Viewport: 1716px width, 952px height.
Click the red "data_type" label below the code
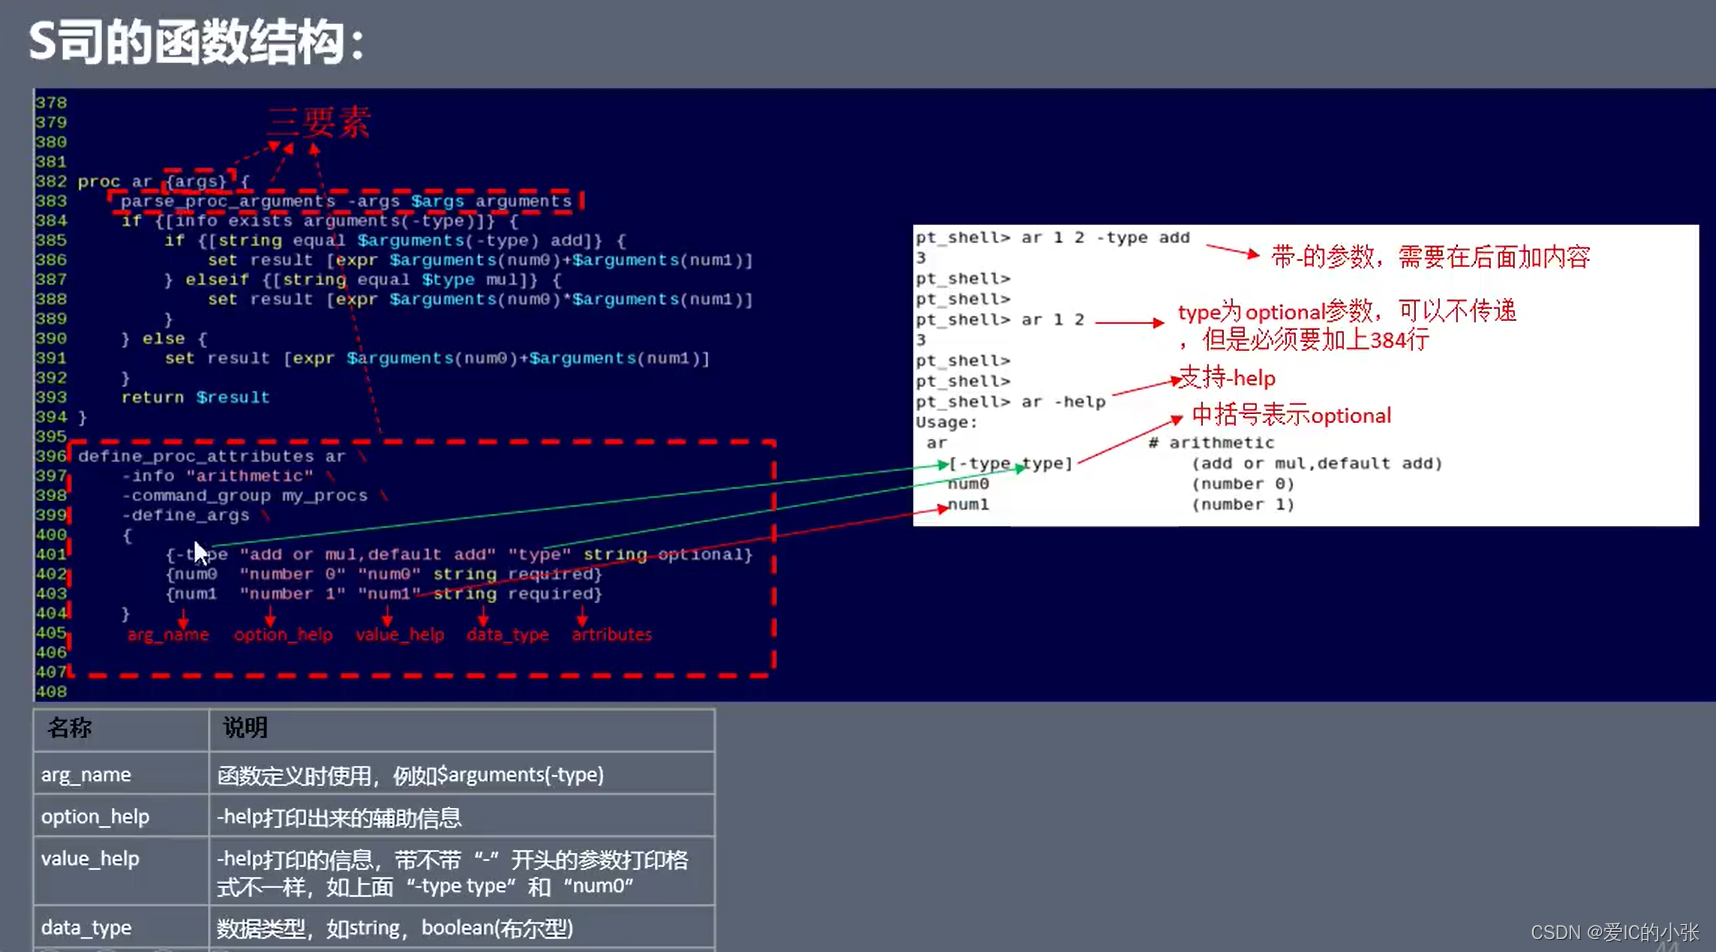[508, 635]
